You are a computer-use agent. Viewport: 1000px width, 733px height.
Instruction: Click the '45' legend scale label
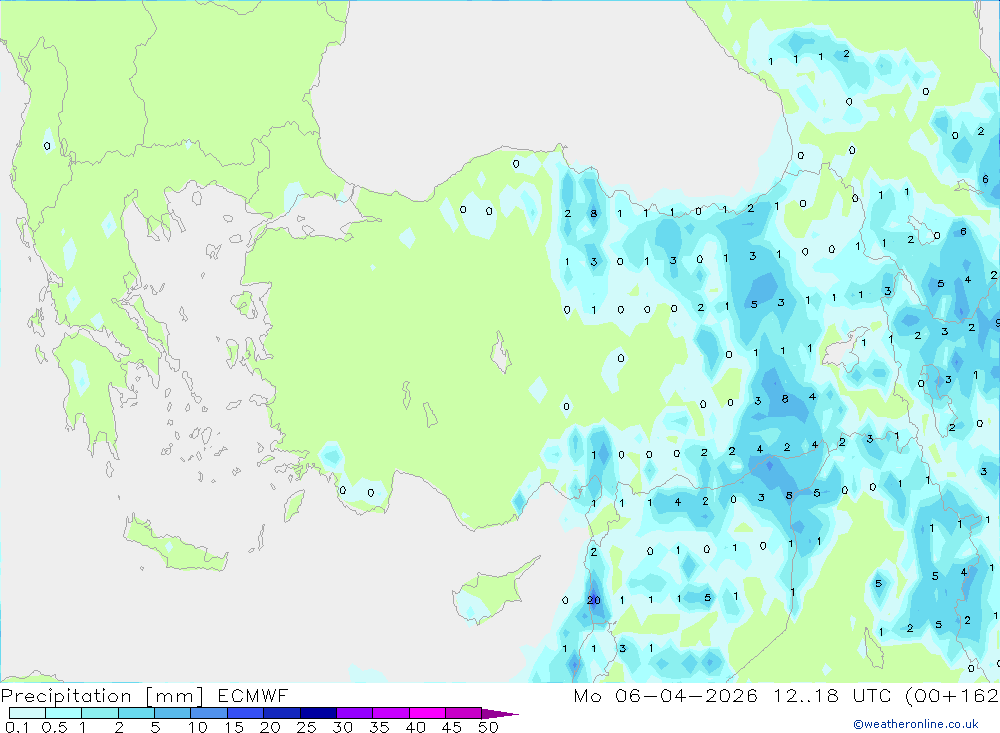point(452,727)
